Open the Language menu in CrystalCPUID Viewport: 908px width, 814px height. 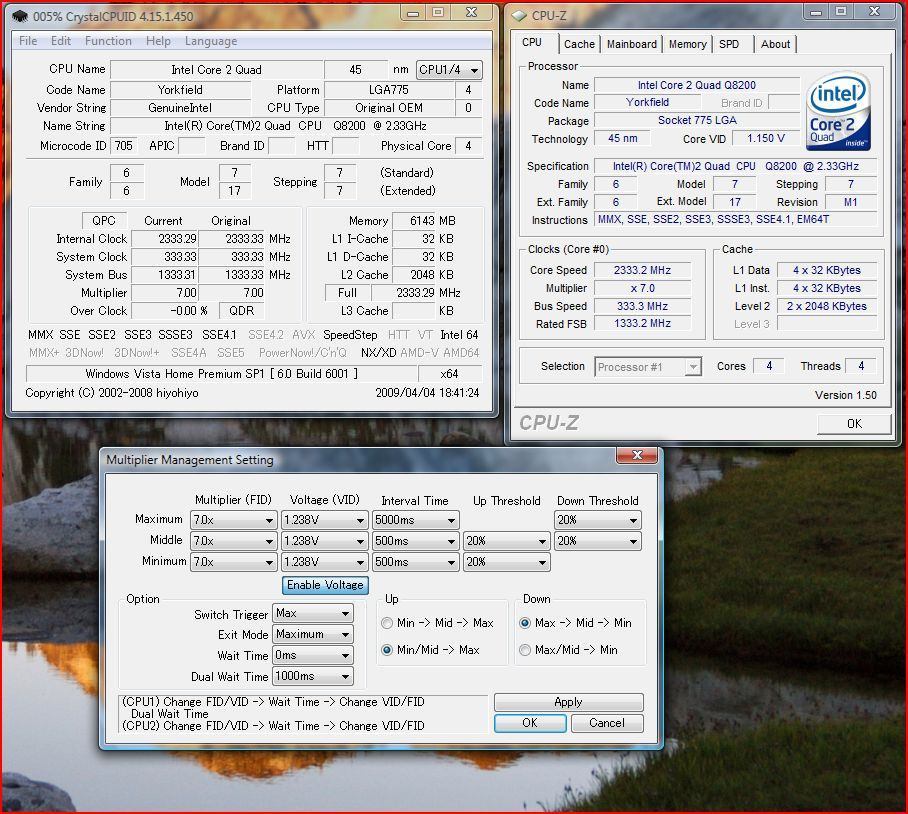point(211,41)
